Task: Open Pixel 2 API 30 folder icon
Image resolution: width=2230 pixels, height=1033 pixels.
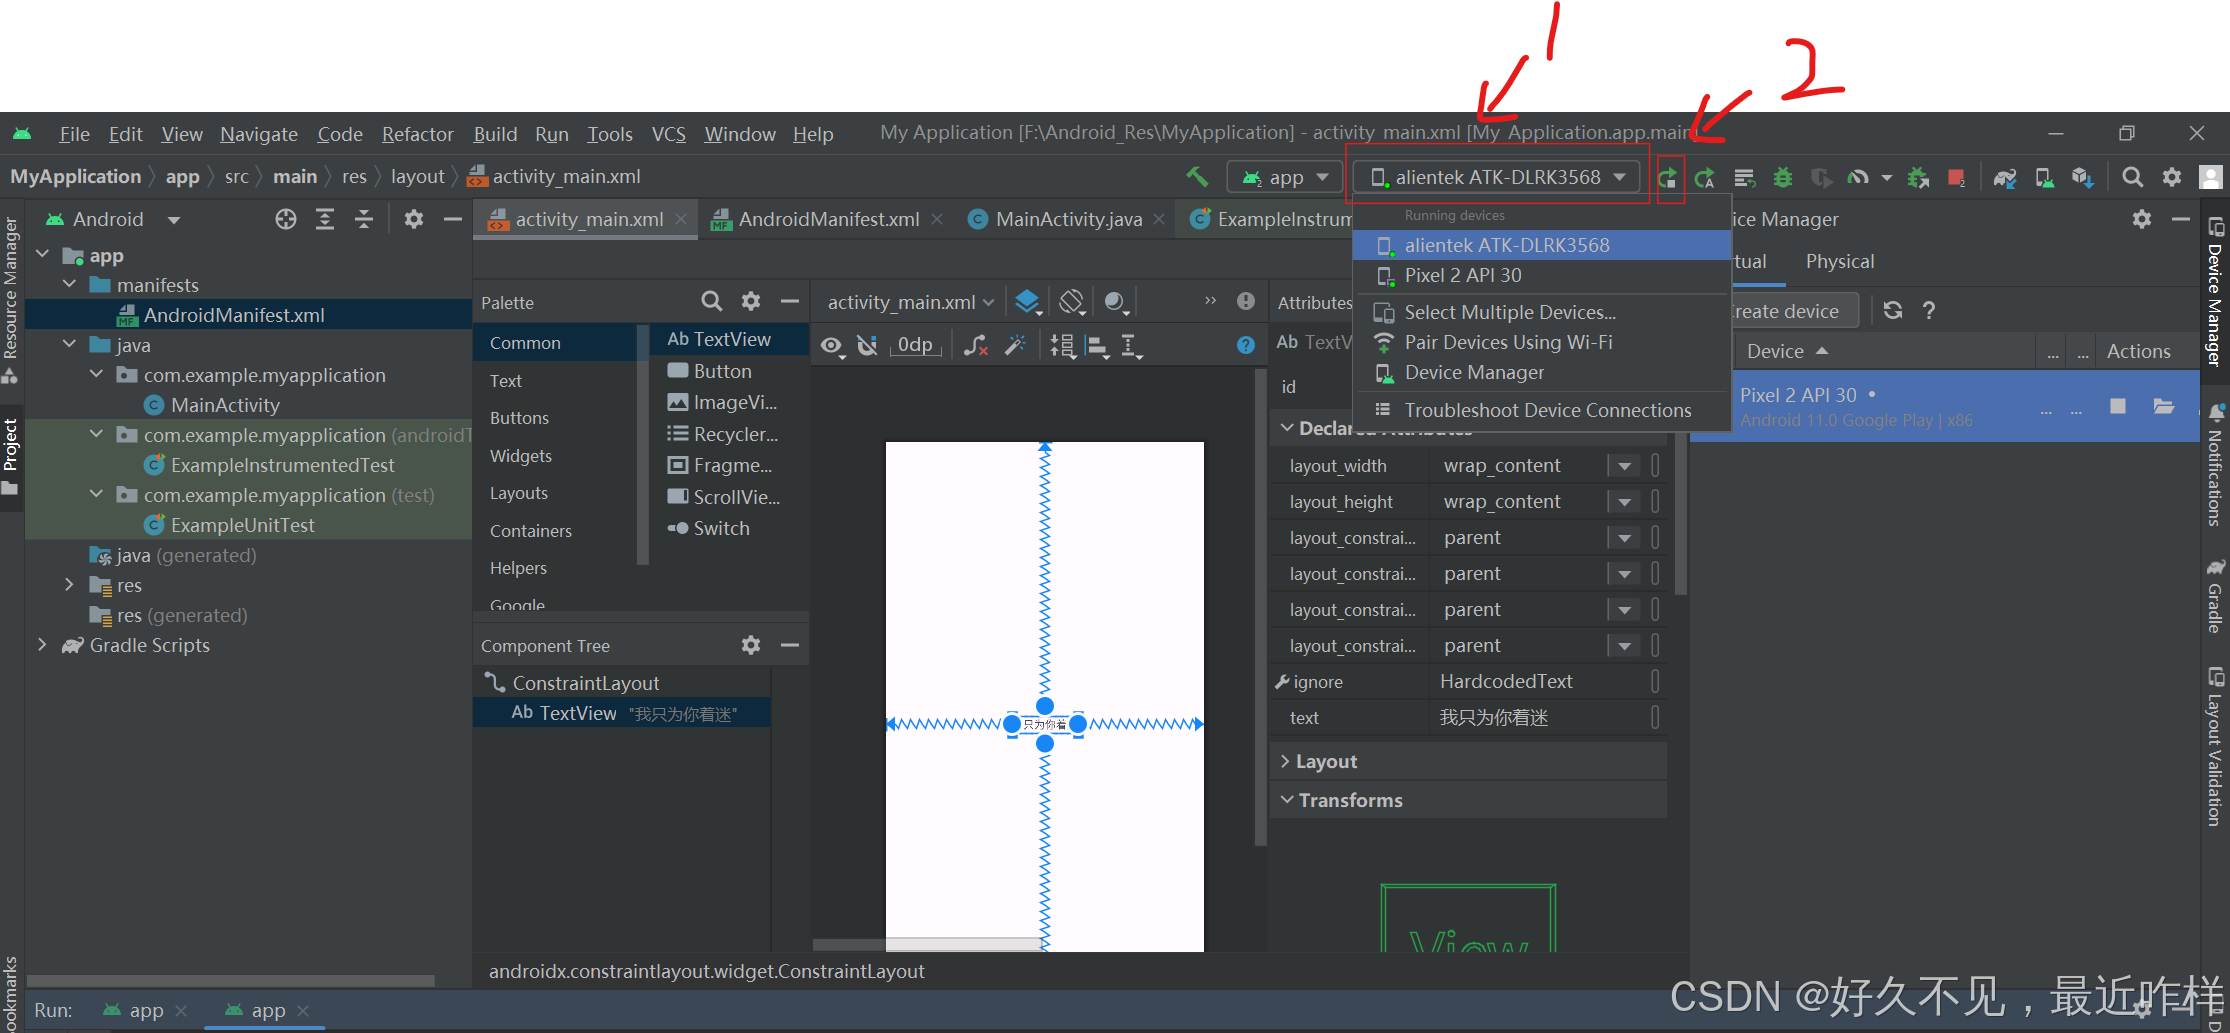Action: pyautogui.click(x=2164, y=406)
